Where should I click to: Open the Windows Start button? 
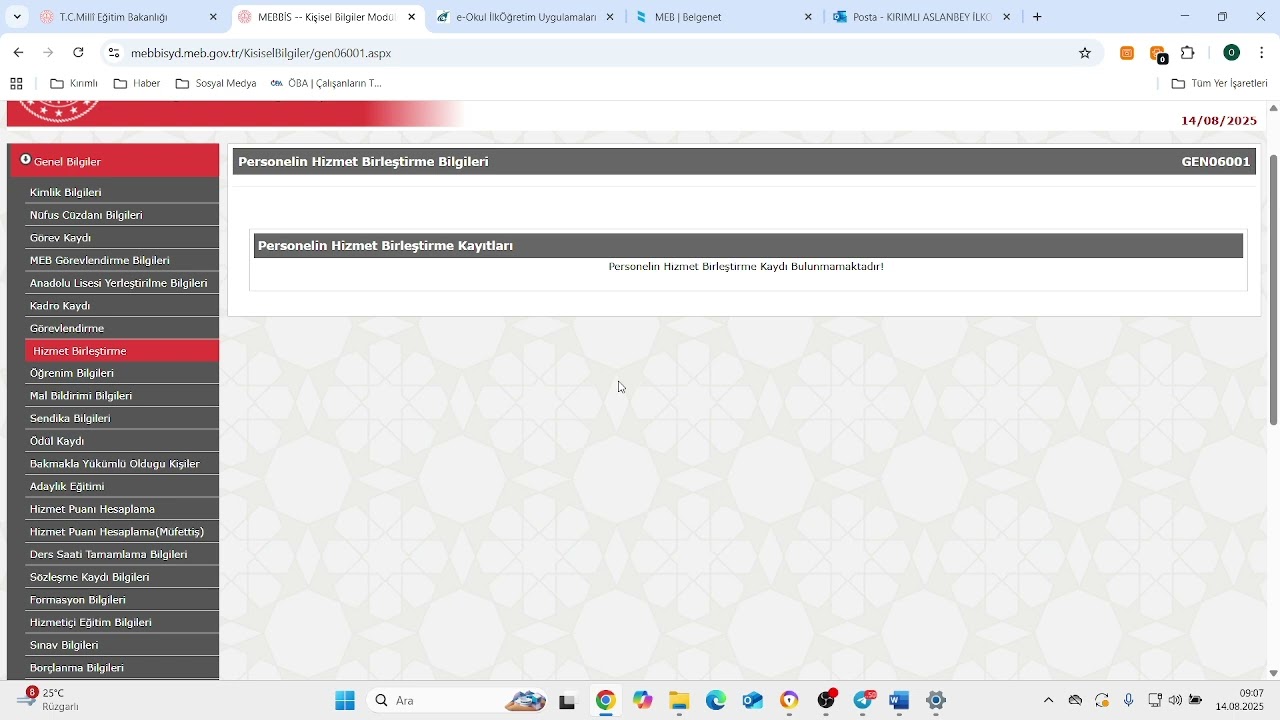click(x=345, y=701)
